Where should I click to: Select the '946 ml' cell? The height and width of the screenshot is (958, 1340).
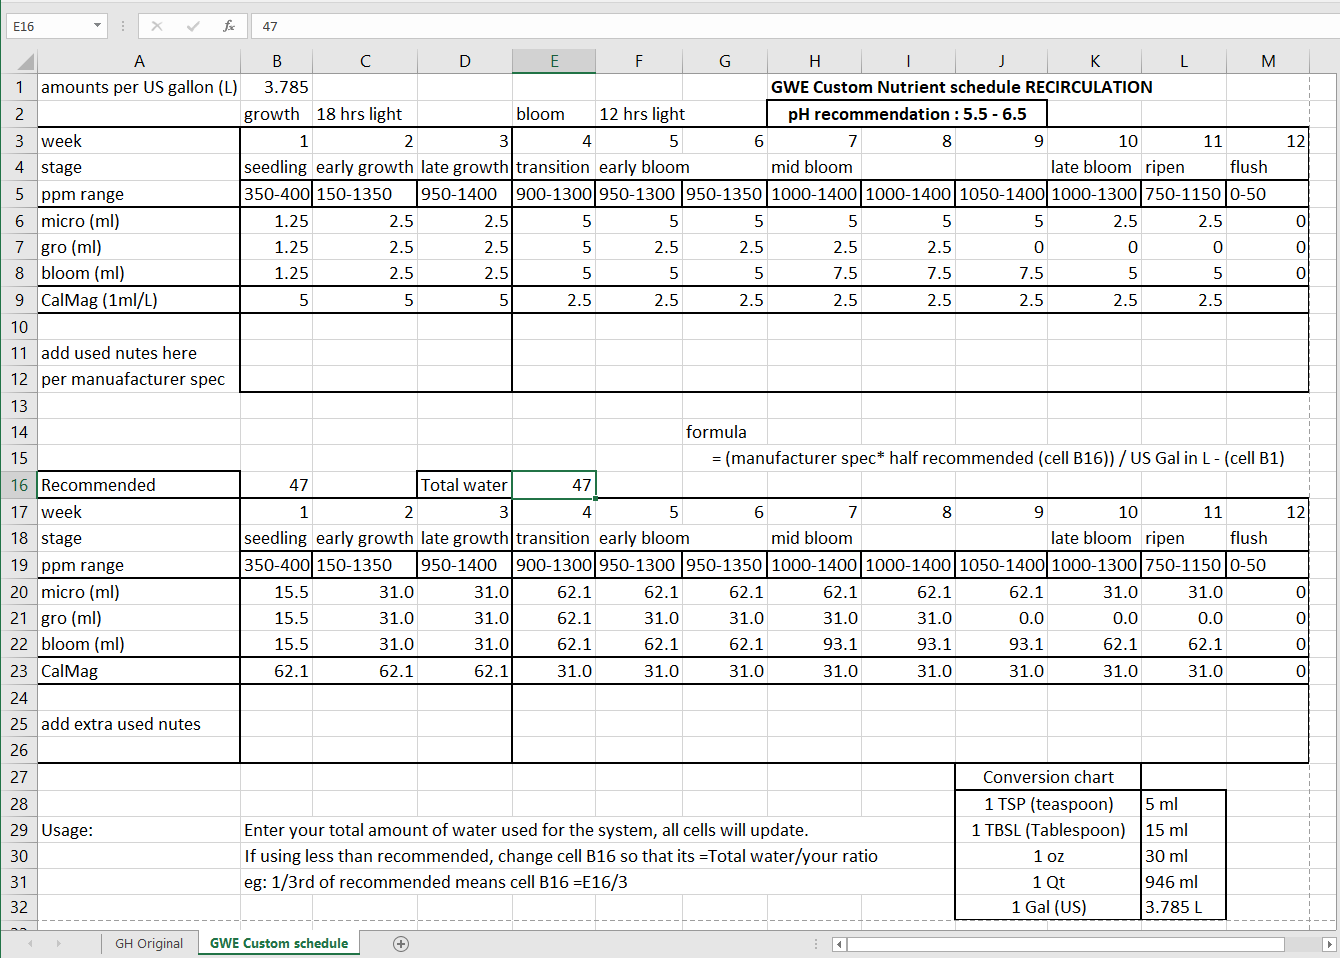(1184, 882)
